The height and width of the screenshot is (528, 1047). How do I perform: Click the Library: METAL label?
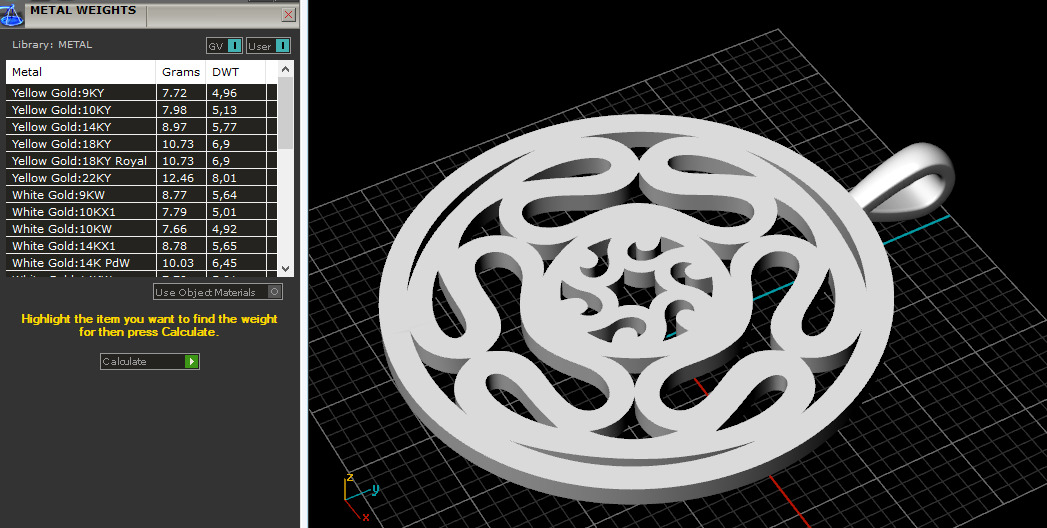pos(52,45)
